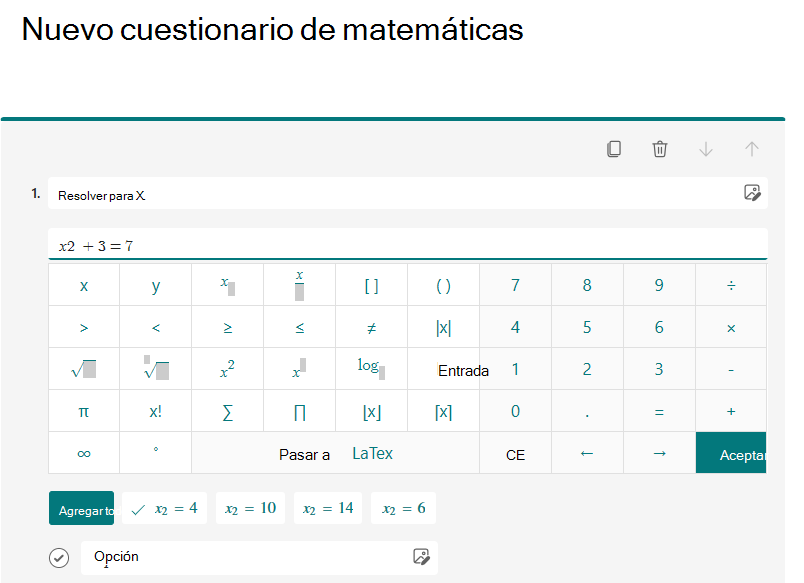Move the question up with the arrow
This screenshot has width=804, height=583.
tap(752, 149)
